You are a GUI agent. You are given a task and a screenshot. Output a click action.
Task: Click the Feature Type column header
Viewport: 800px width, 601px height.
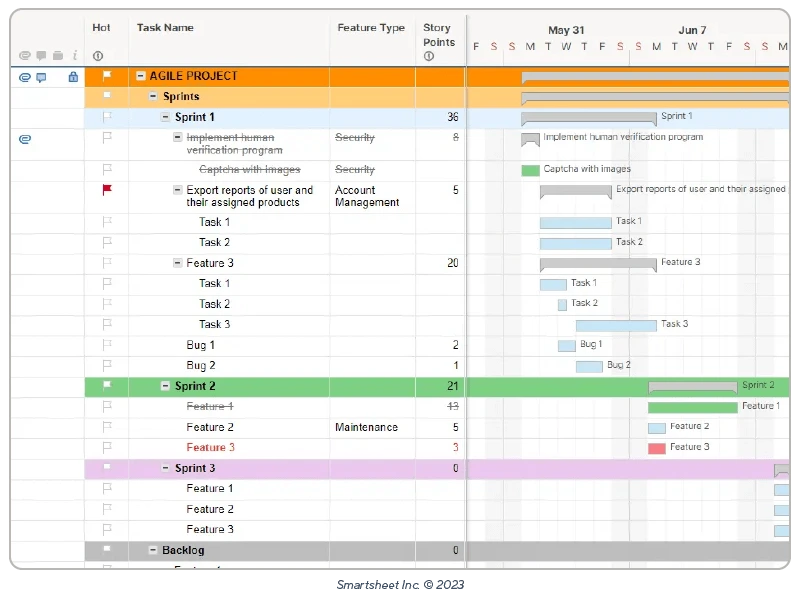[x=371, y=28]
